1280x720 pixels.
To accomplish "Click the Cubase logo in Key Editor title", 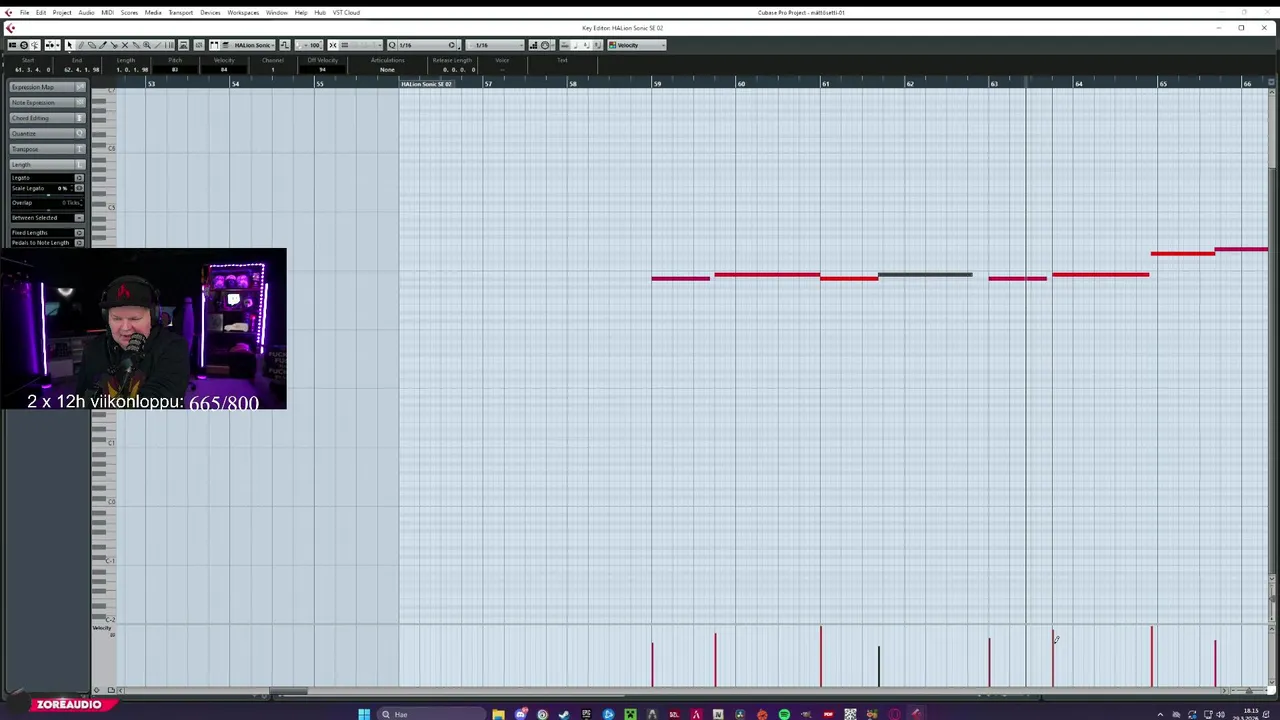I will (10, 28).
